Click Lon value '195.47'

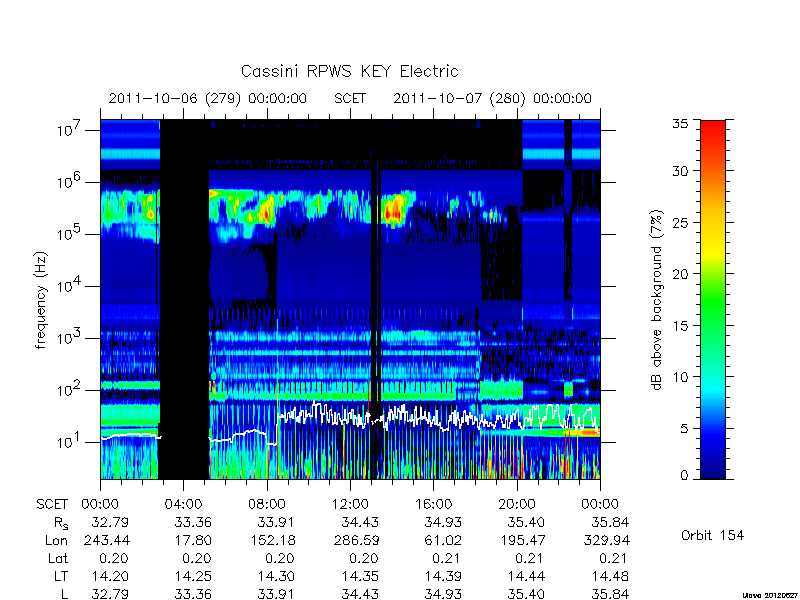tap(522, 540)
